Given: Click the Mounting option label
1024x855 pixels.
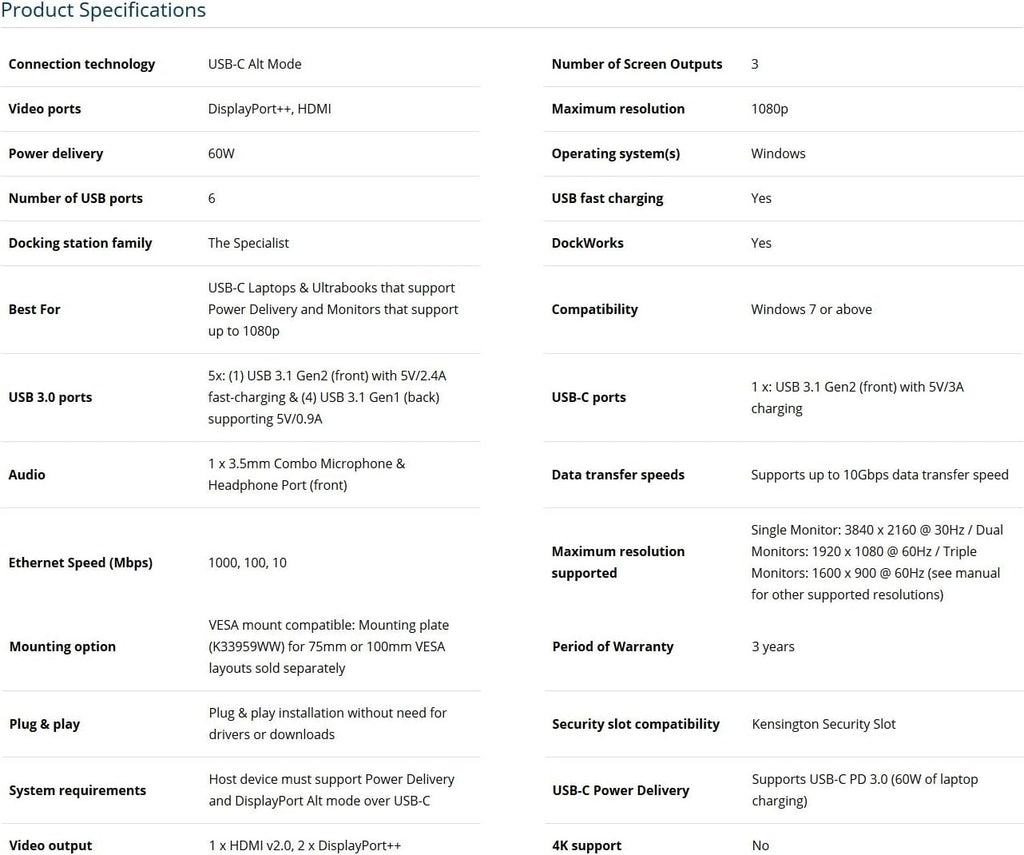Looking at the screenshot, I should (x=62, y=647).
